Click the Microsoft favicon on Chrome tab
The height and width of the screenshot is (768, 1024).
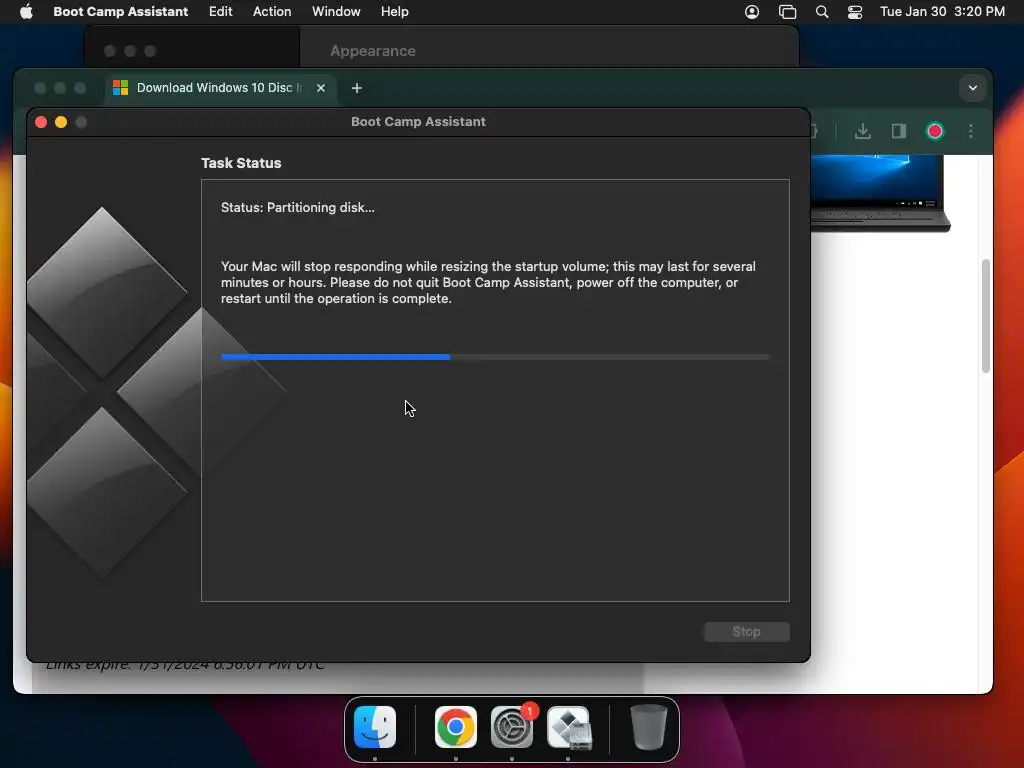[121, 88]
